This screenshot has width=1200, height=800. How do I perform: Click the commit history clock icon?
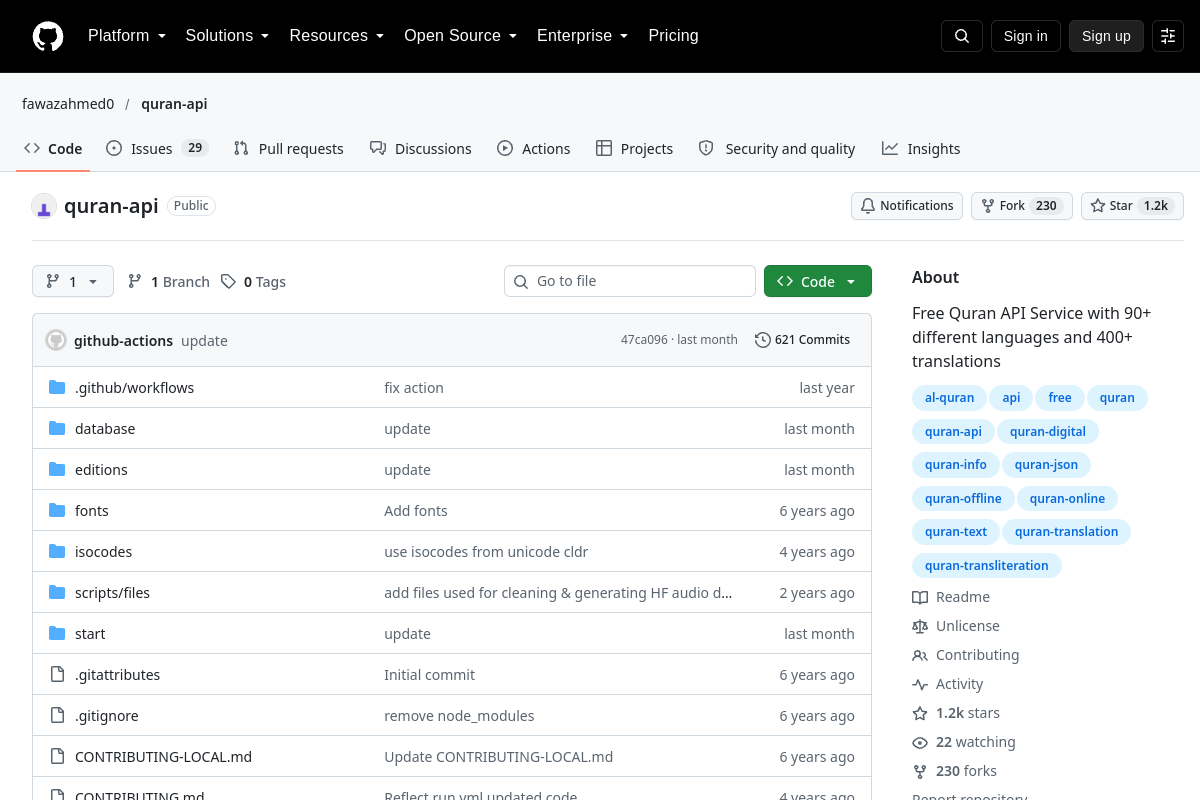pos(763,340)
